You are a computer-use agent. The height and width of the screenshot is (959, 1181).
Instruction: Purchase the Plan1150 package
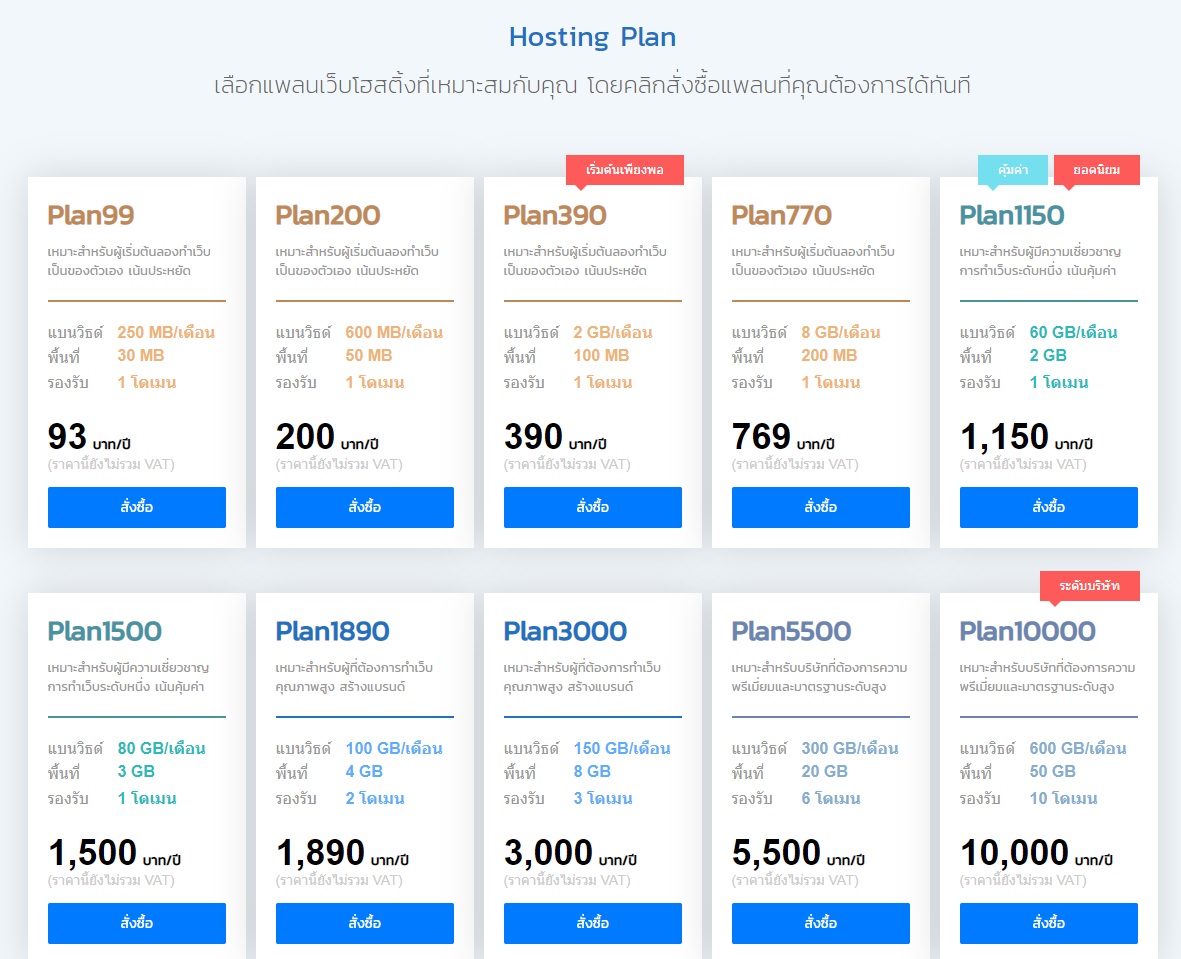1048,507
